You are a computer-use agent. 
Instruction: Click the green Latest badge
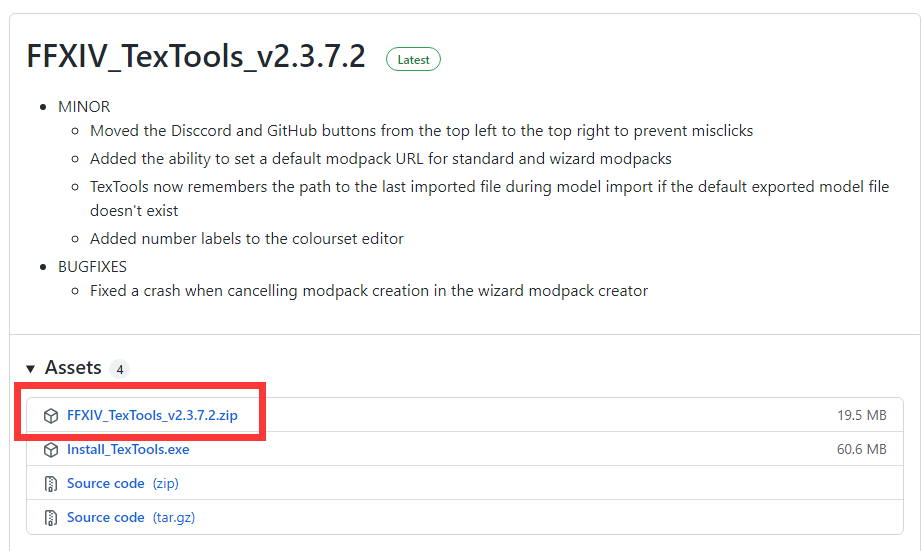413,59
